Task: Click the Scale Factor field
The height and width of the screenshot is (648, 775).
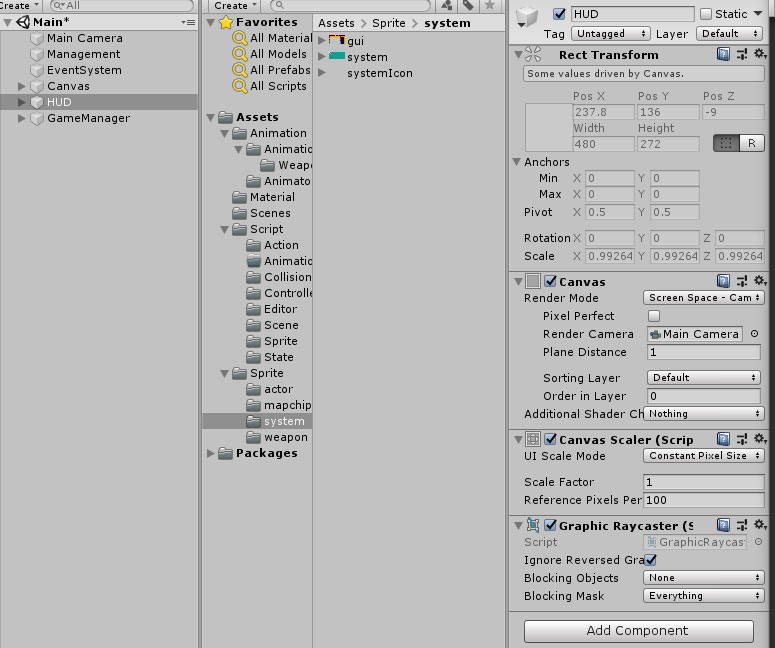Action: click(x=704, y=481)
